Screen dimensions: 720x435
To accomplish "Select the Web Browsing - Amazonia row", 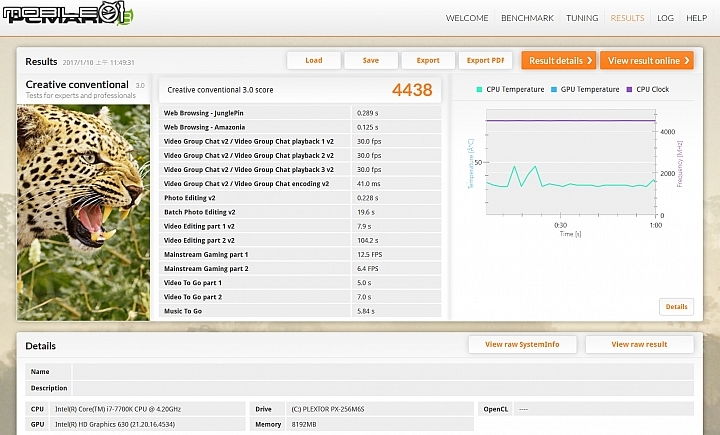I will [300, 127].
